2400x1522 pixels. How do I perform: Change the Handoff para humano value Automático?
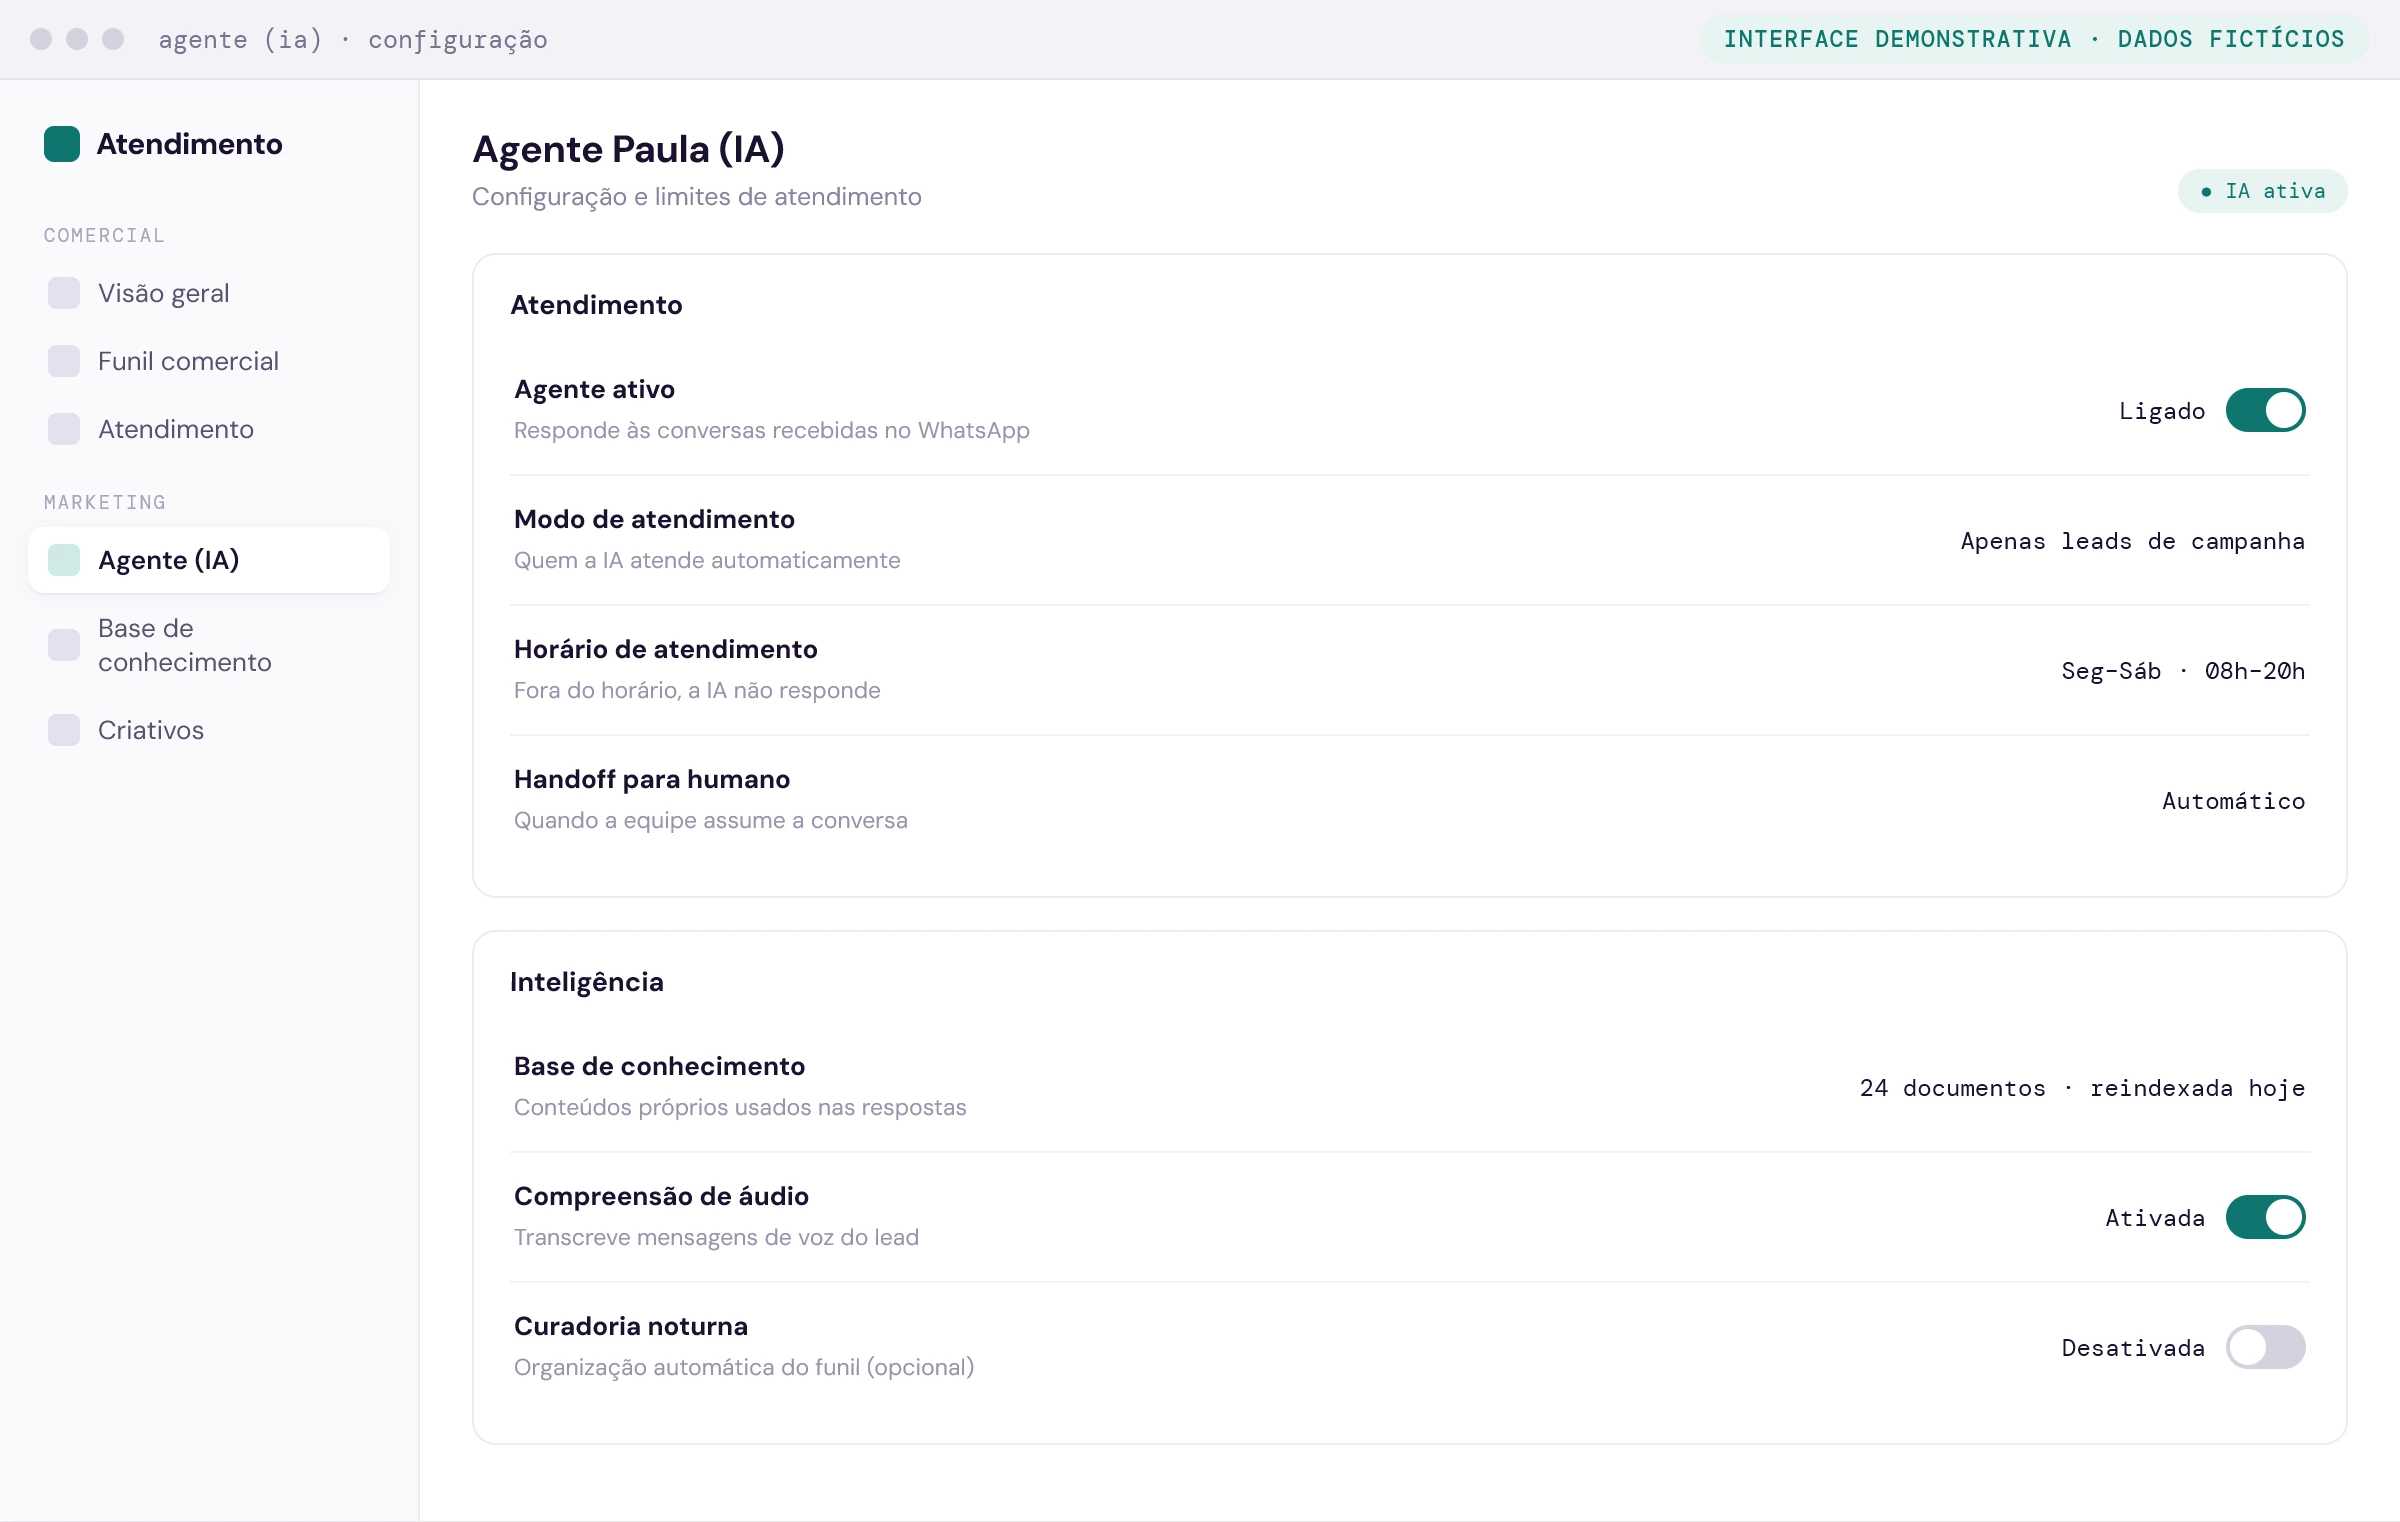click(2233, 801)
